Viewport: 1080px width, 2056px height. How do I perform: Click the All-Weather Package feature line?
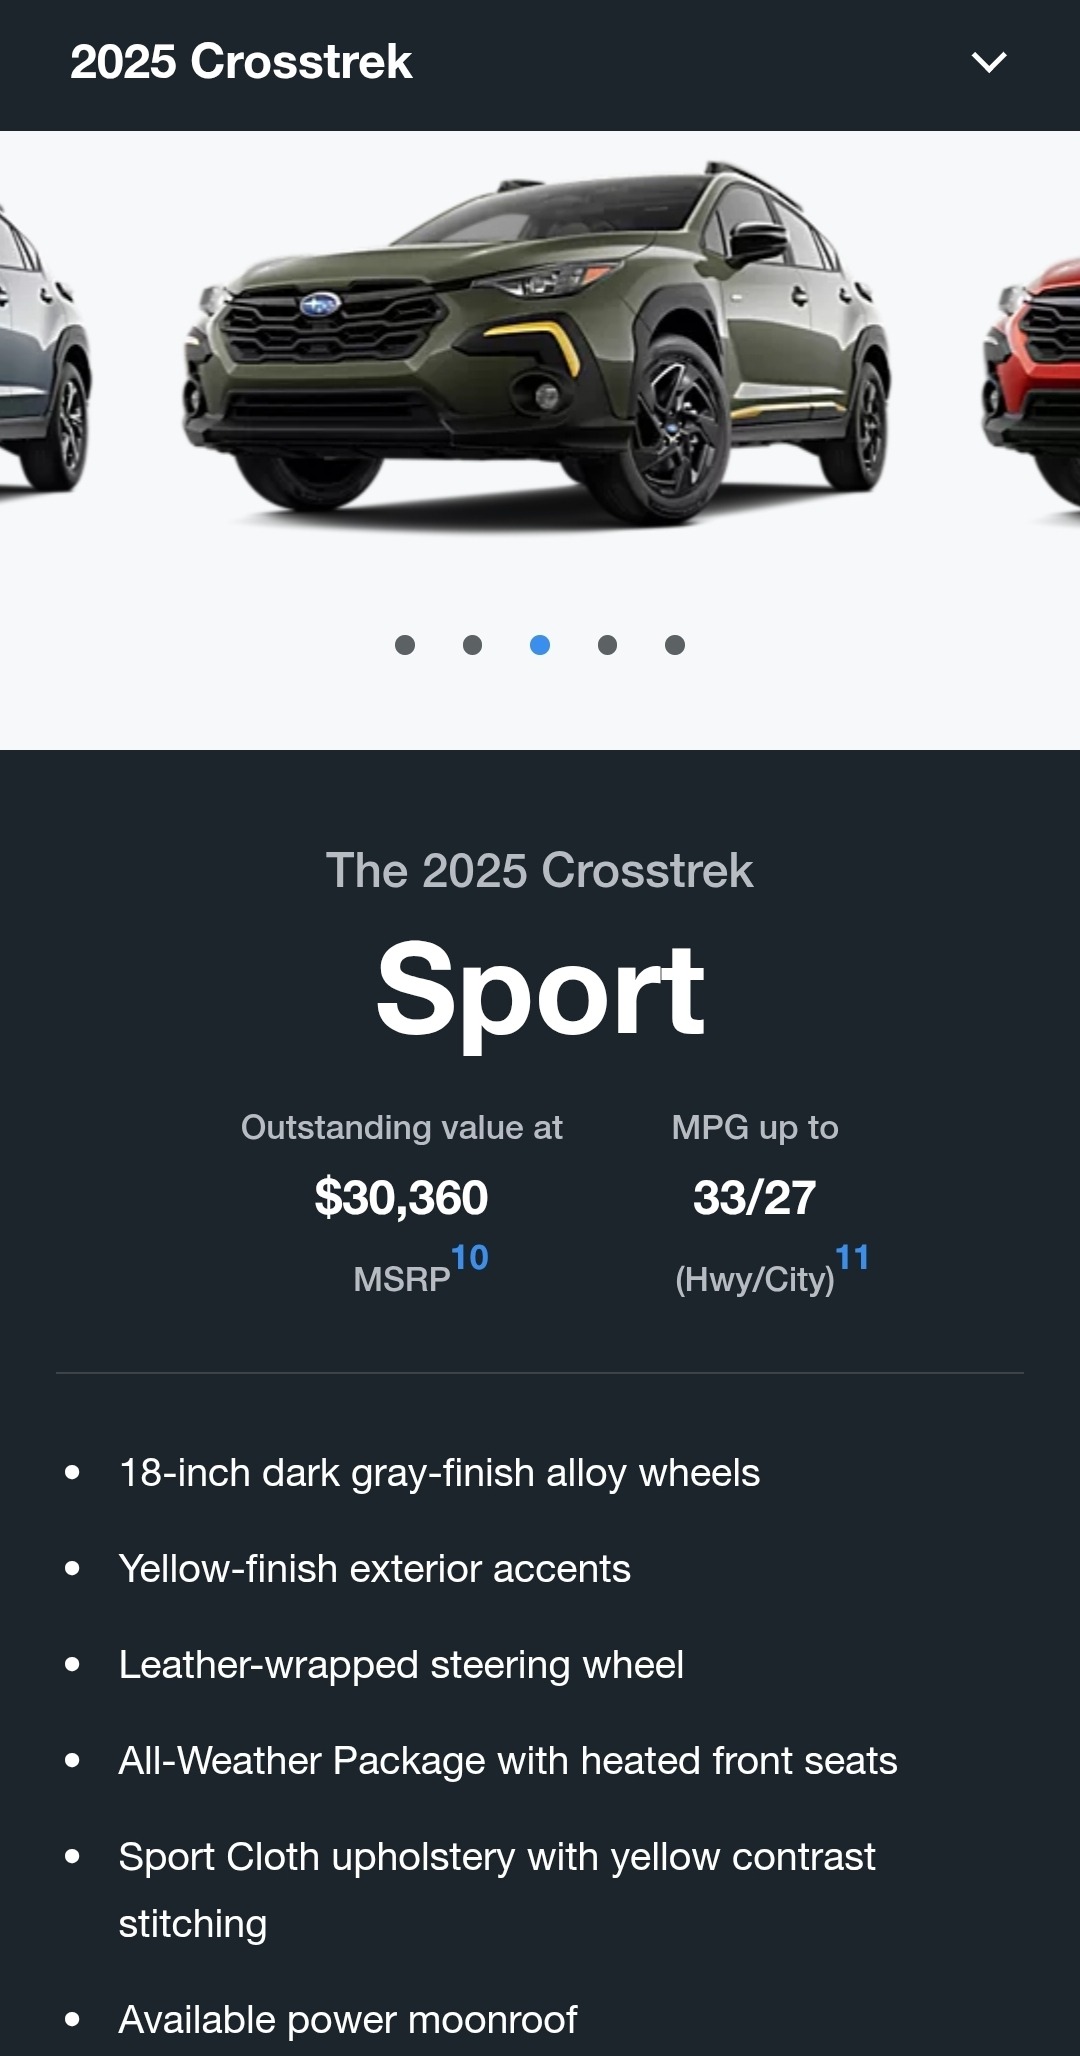coord(508,1761)
